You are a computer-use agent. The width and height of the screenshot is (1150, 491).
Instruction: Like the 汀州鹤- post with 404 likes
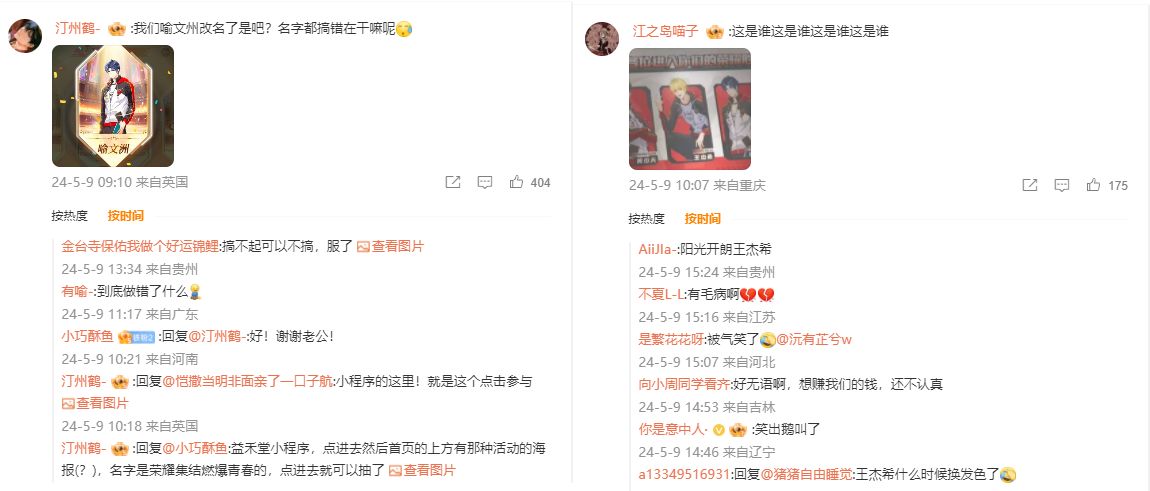coord(530,182)
